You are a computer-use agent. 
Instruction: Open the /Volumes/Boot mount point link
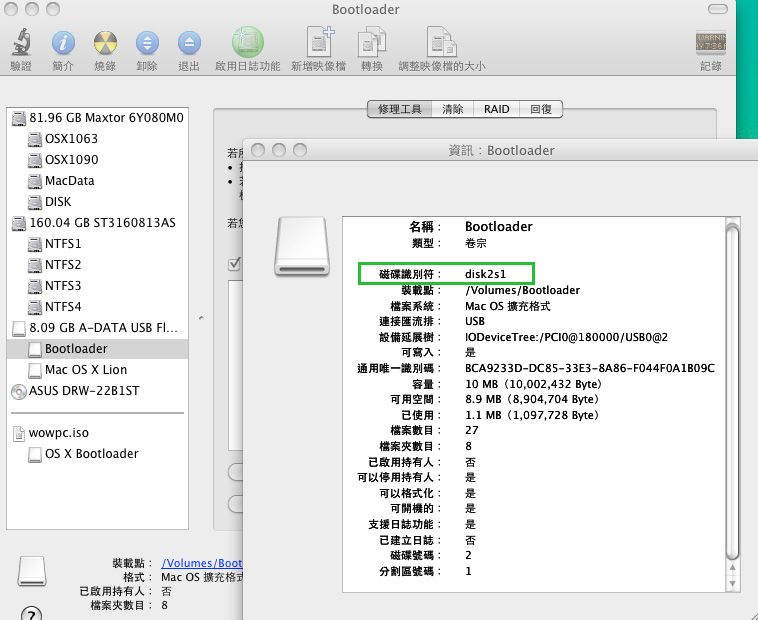[x=202, y=563]
